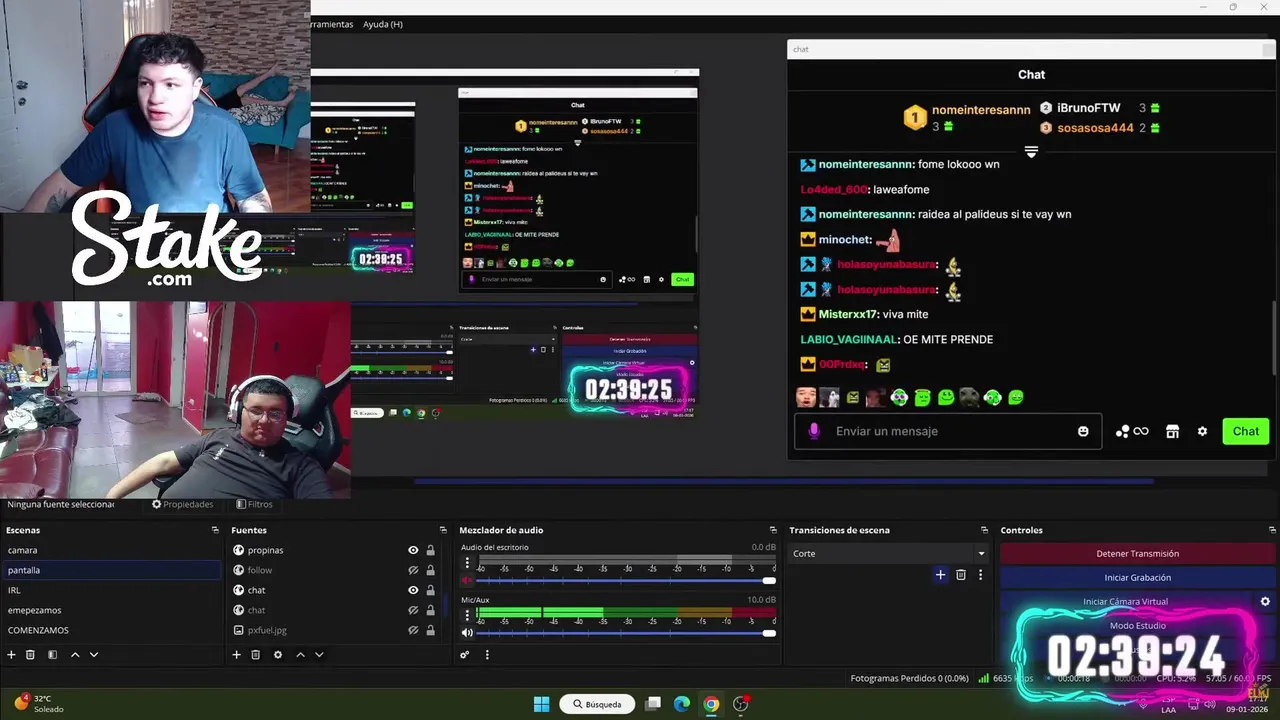Screen dimensions: 1280x720
Task: Mute the Mic/Aux speaker icon
Action: click(x=466, y=633)
